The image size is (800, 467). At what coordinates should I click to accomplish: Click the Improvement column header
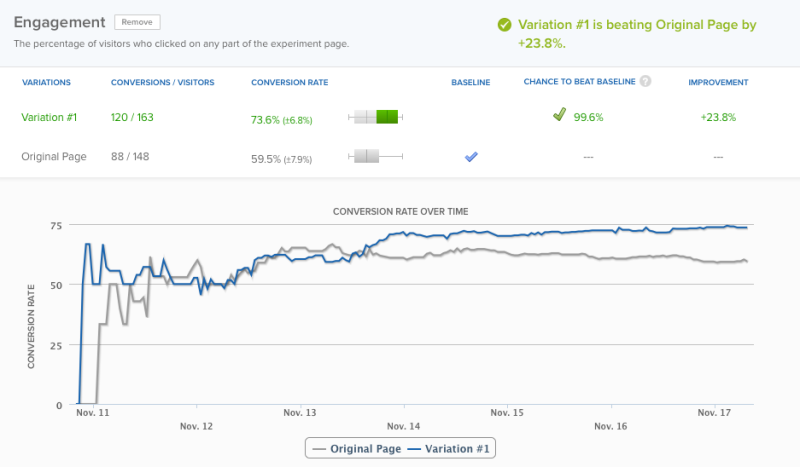click(718, 82)
